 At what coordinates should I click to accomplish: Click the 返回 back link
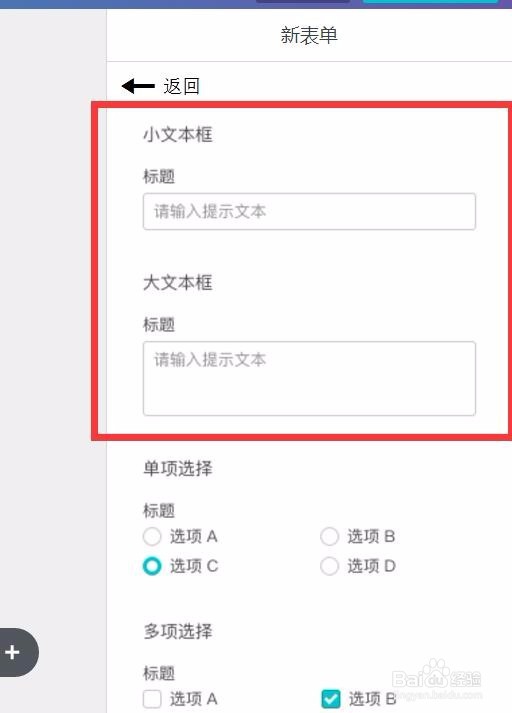pyautogui.click(x=181, y=86)
